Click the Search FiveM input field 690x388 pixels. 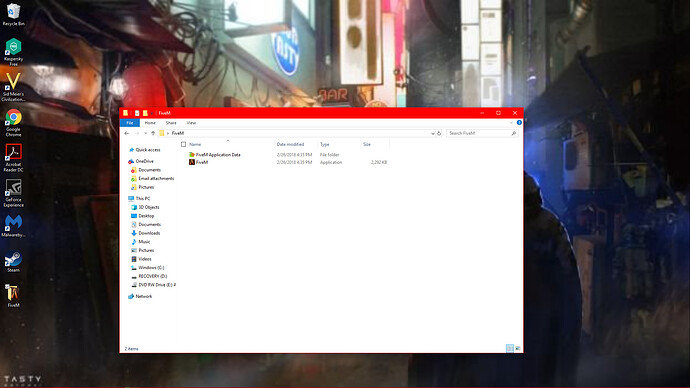(479, 133)
